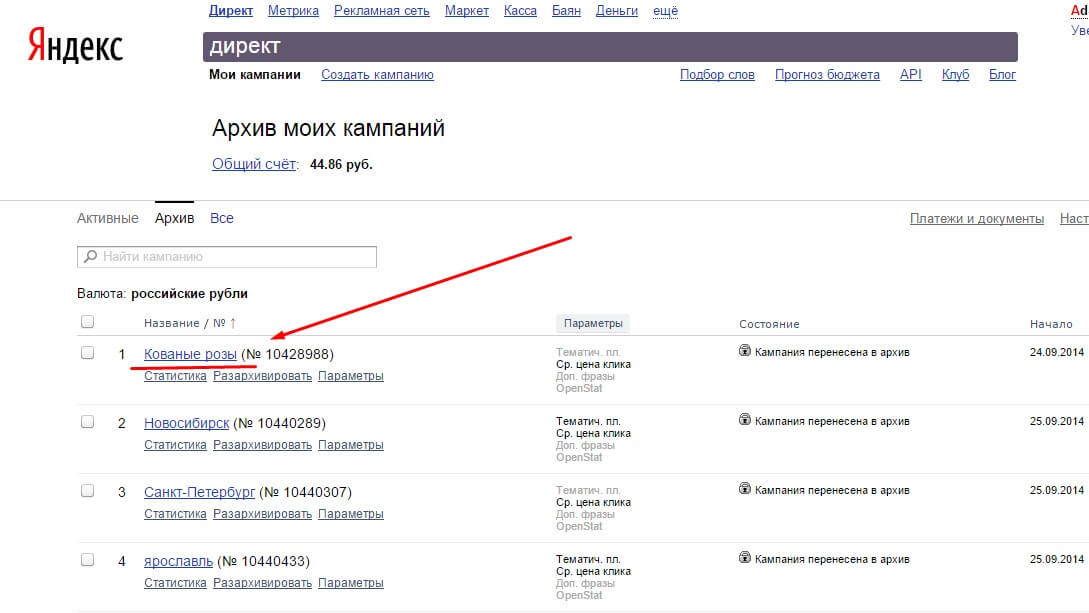Open Рекламная сеть in the top navigation
This screenshot has height=613, width=1089.
click(x=382, y=11)
